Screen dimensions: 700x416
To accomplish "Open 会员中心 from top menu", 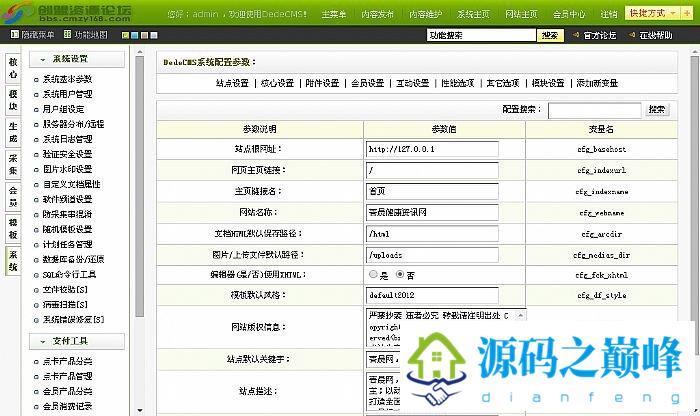I will click(569, 14).
